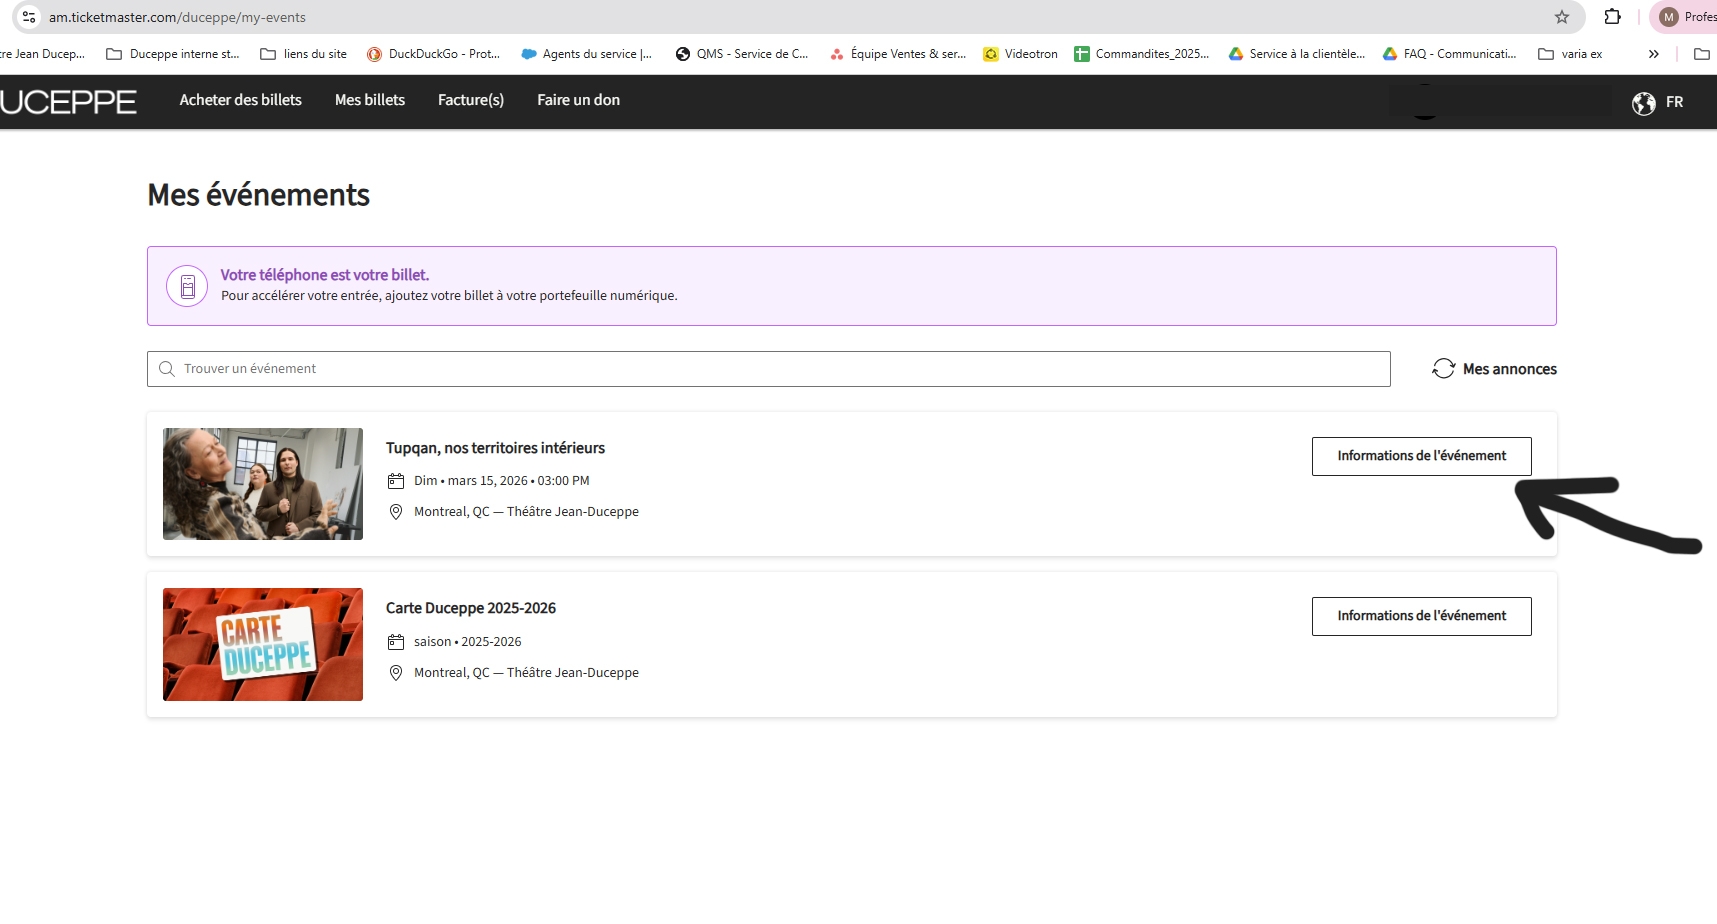Open the Videotron bookmark
This screenshot has height=924, width=1717.
(x=1020, y=54)
